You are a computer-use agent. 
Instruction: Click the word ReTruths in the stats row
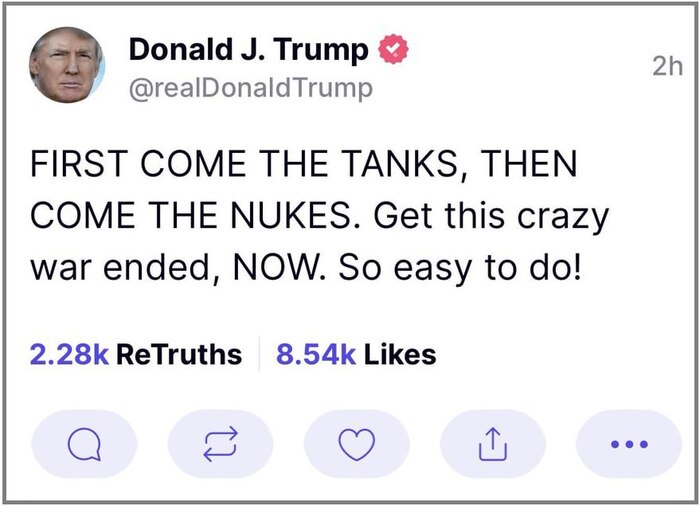pyautogui.click(x=179, y=354)
